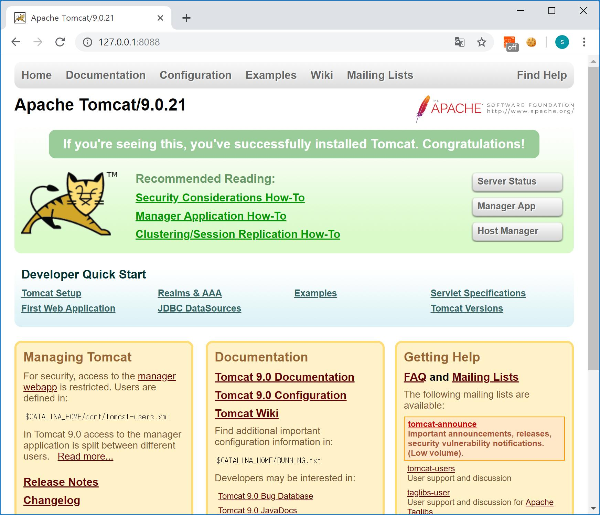Screen dimensions: 600x515
Task: Close the Apache Tomcat/9.0.21 tab
Action: 160,18
